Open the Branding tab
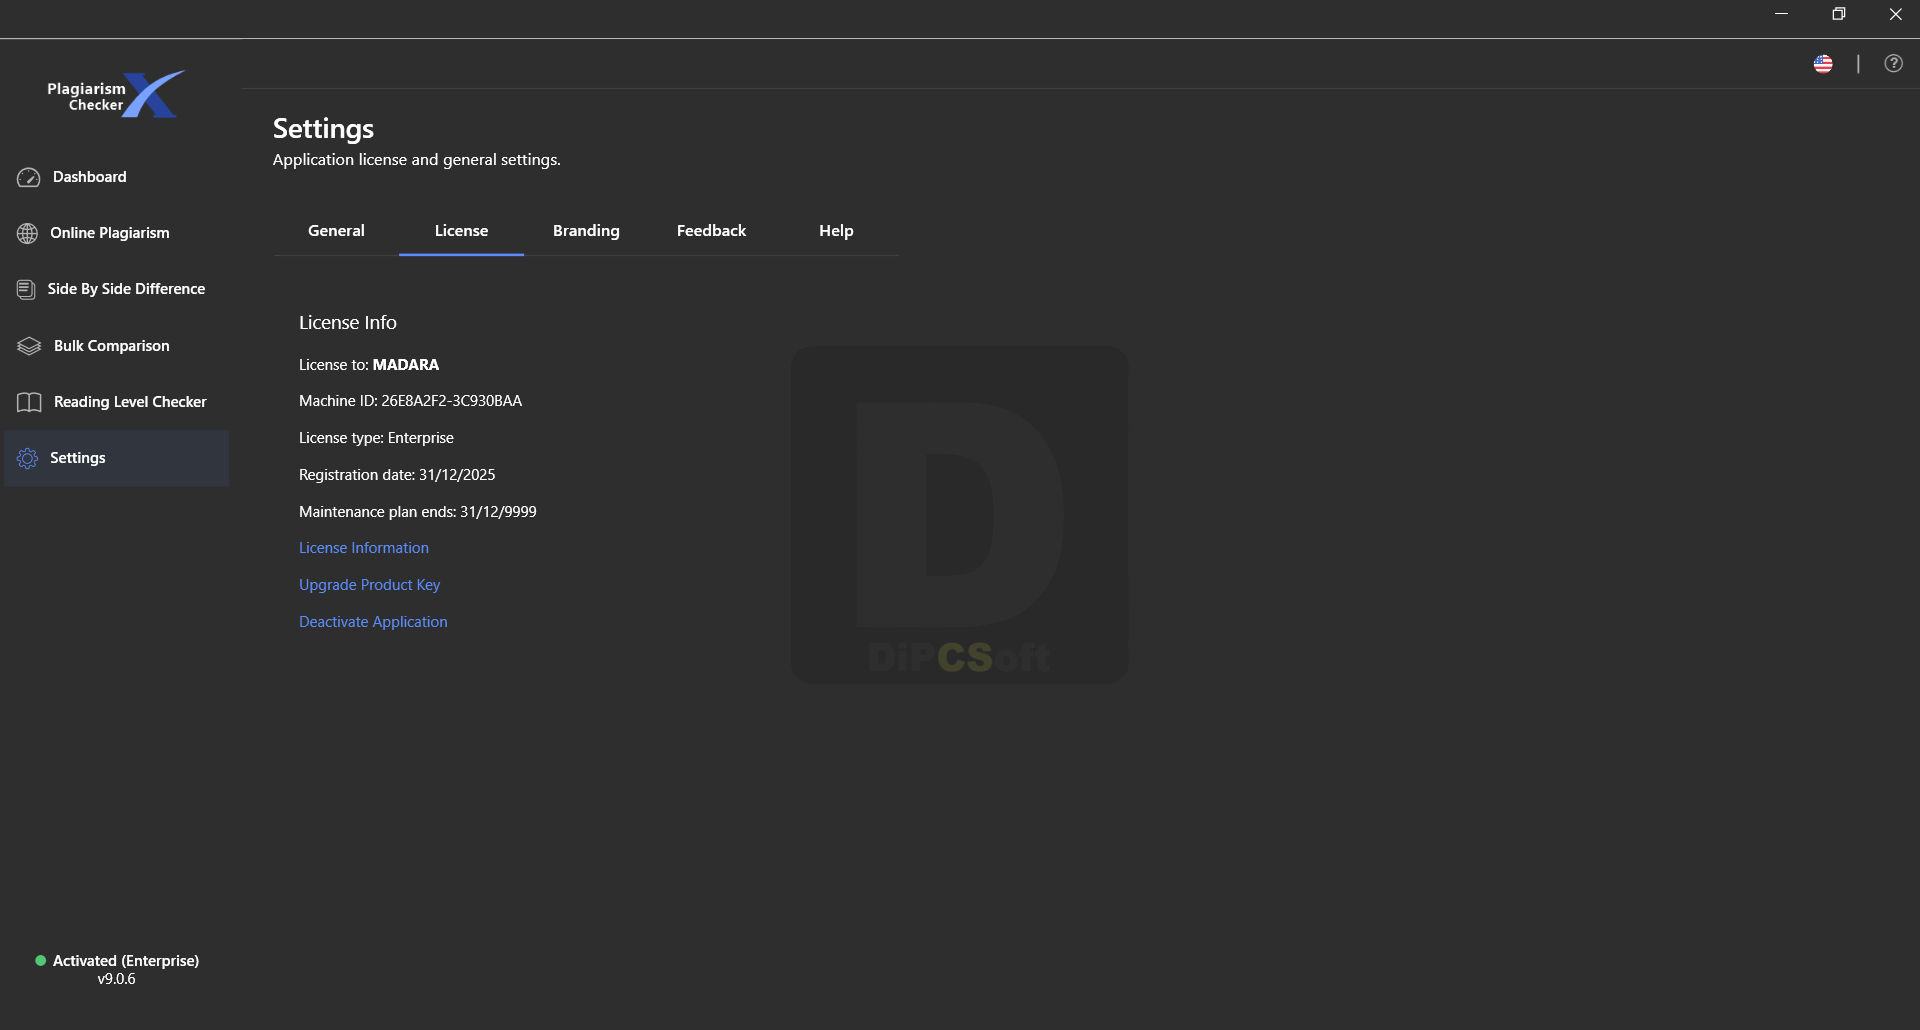The image size is (1920, 1030). click(x=586, y=231)
